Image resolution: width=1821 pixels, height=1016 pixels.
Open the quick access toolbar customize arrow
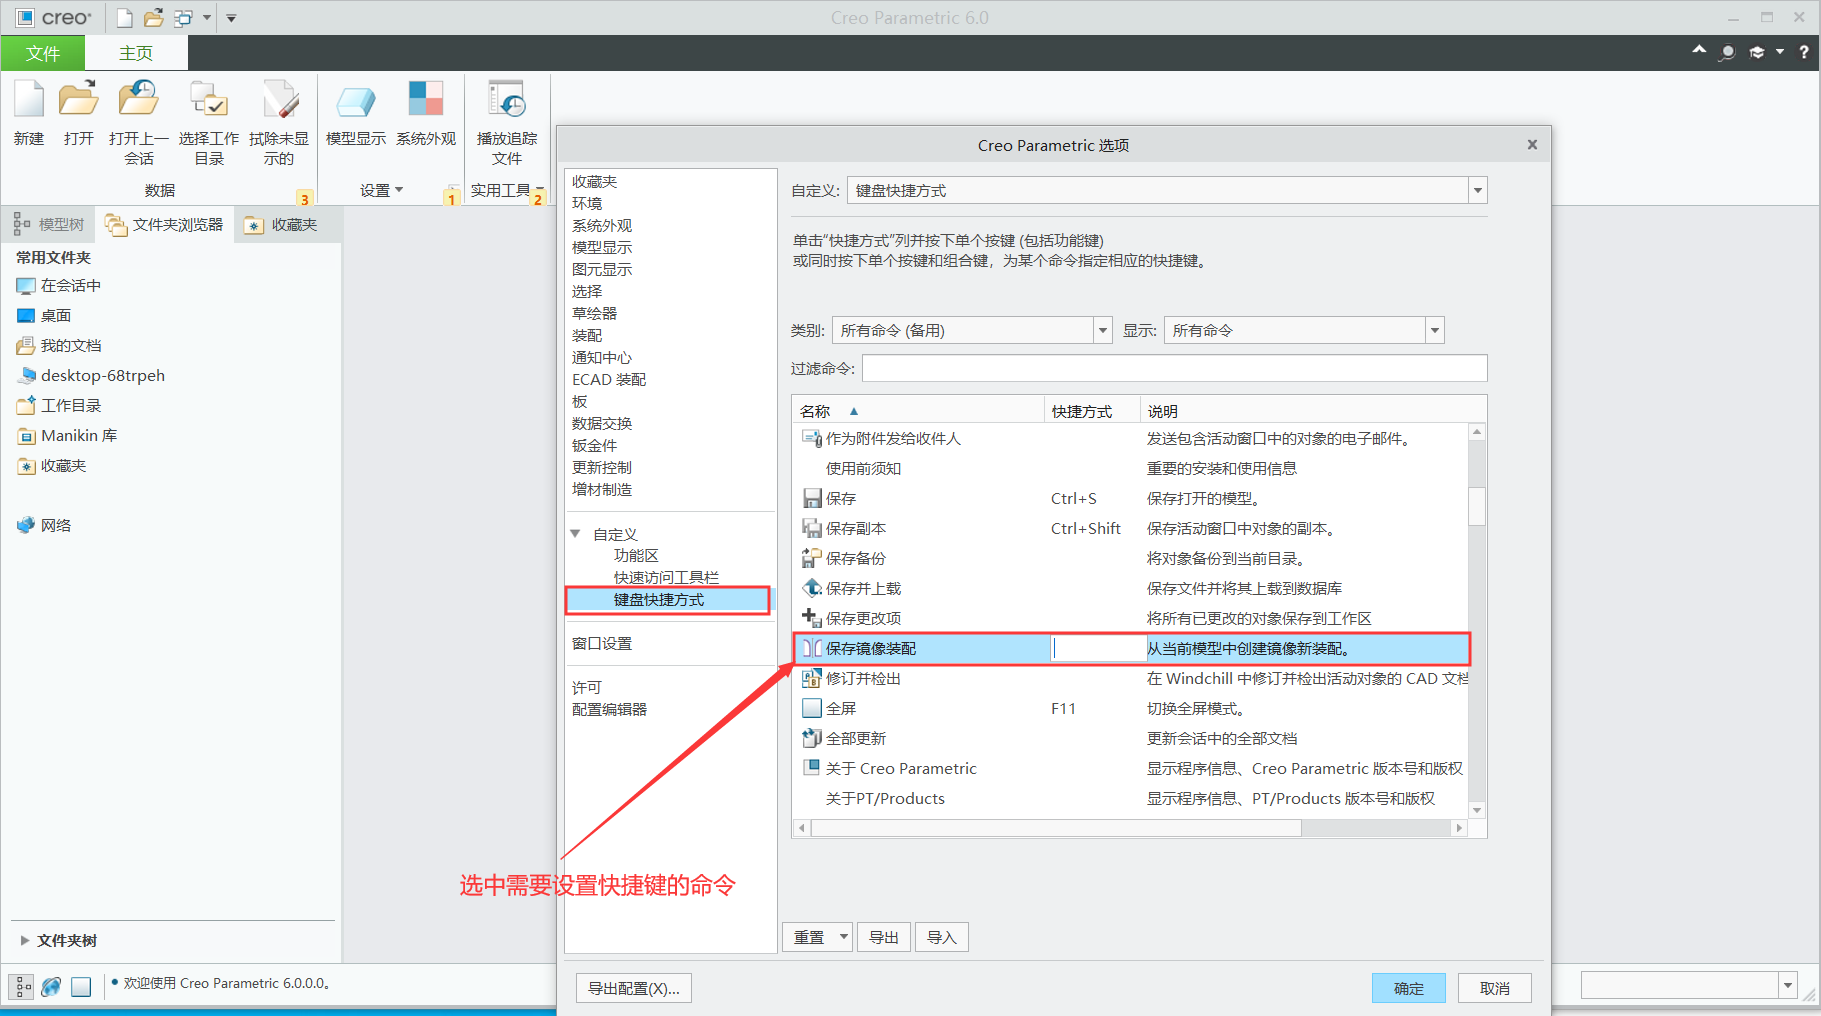pos(231,18)
